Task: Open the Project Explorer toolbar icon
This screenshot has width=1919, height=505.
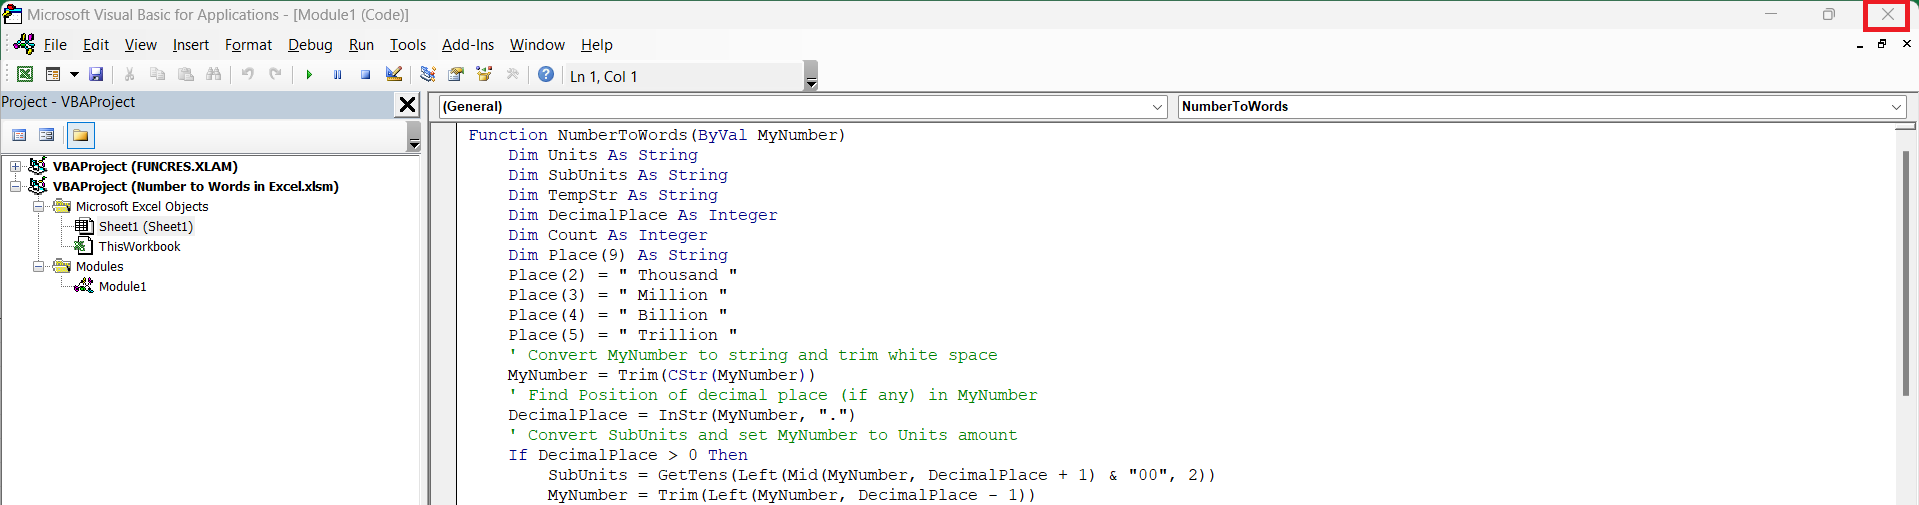Action: coord(427,75)
